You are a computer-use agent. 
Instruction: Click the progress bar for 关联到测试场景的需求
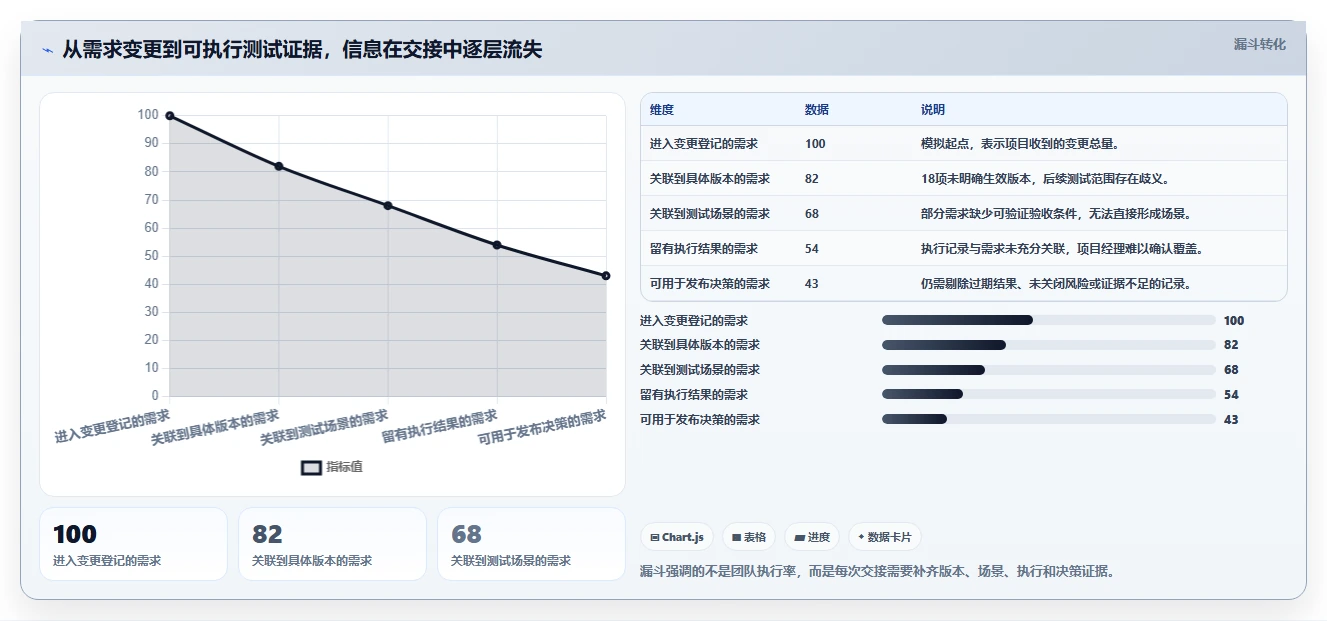click(x=1048, y=370)
